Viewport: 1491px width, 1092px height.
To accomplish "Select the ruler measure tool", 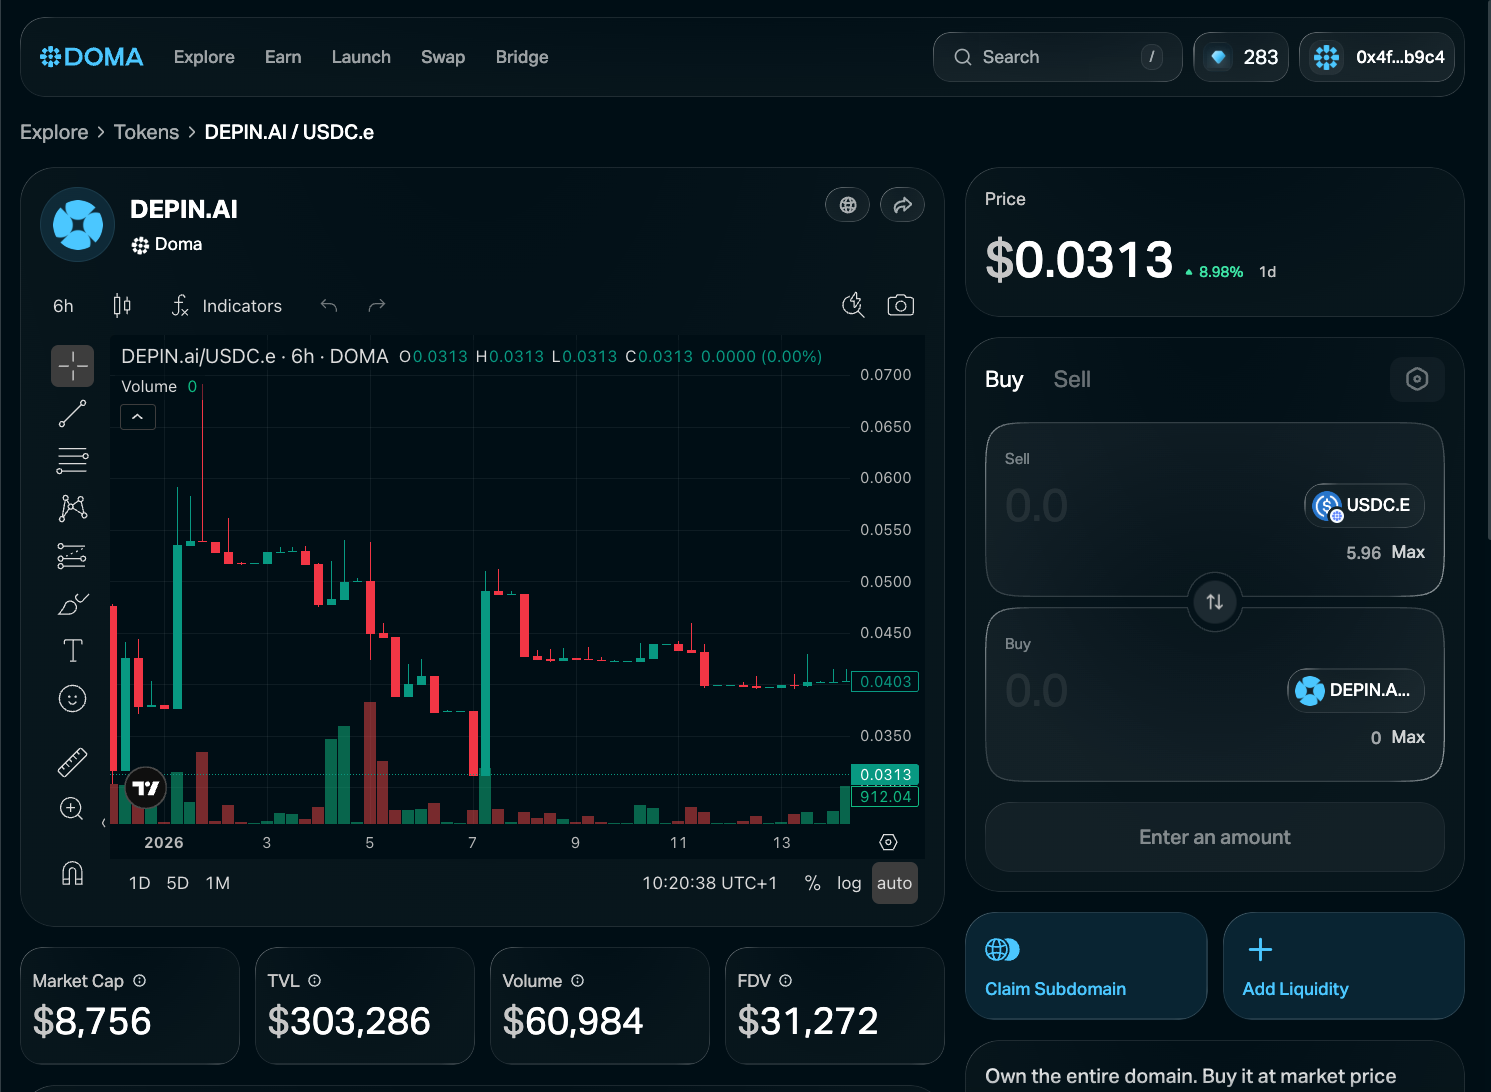I will click(x=72, y=762).
